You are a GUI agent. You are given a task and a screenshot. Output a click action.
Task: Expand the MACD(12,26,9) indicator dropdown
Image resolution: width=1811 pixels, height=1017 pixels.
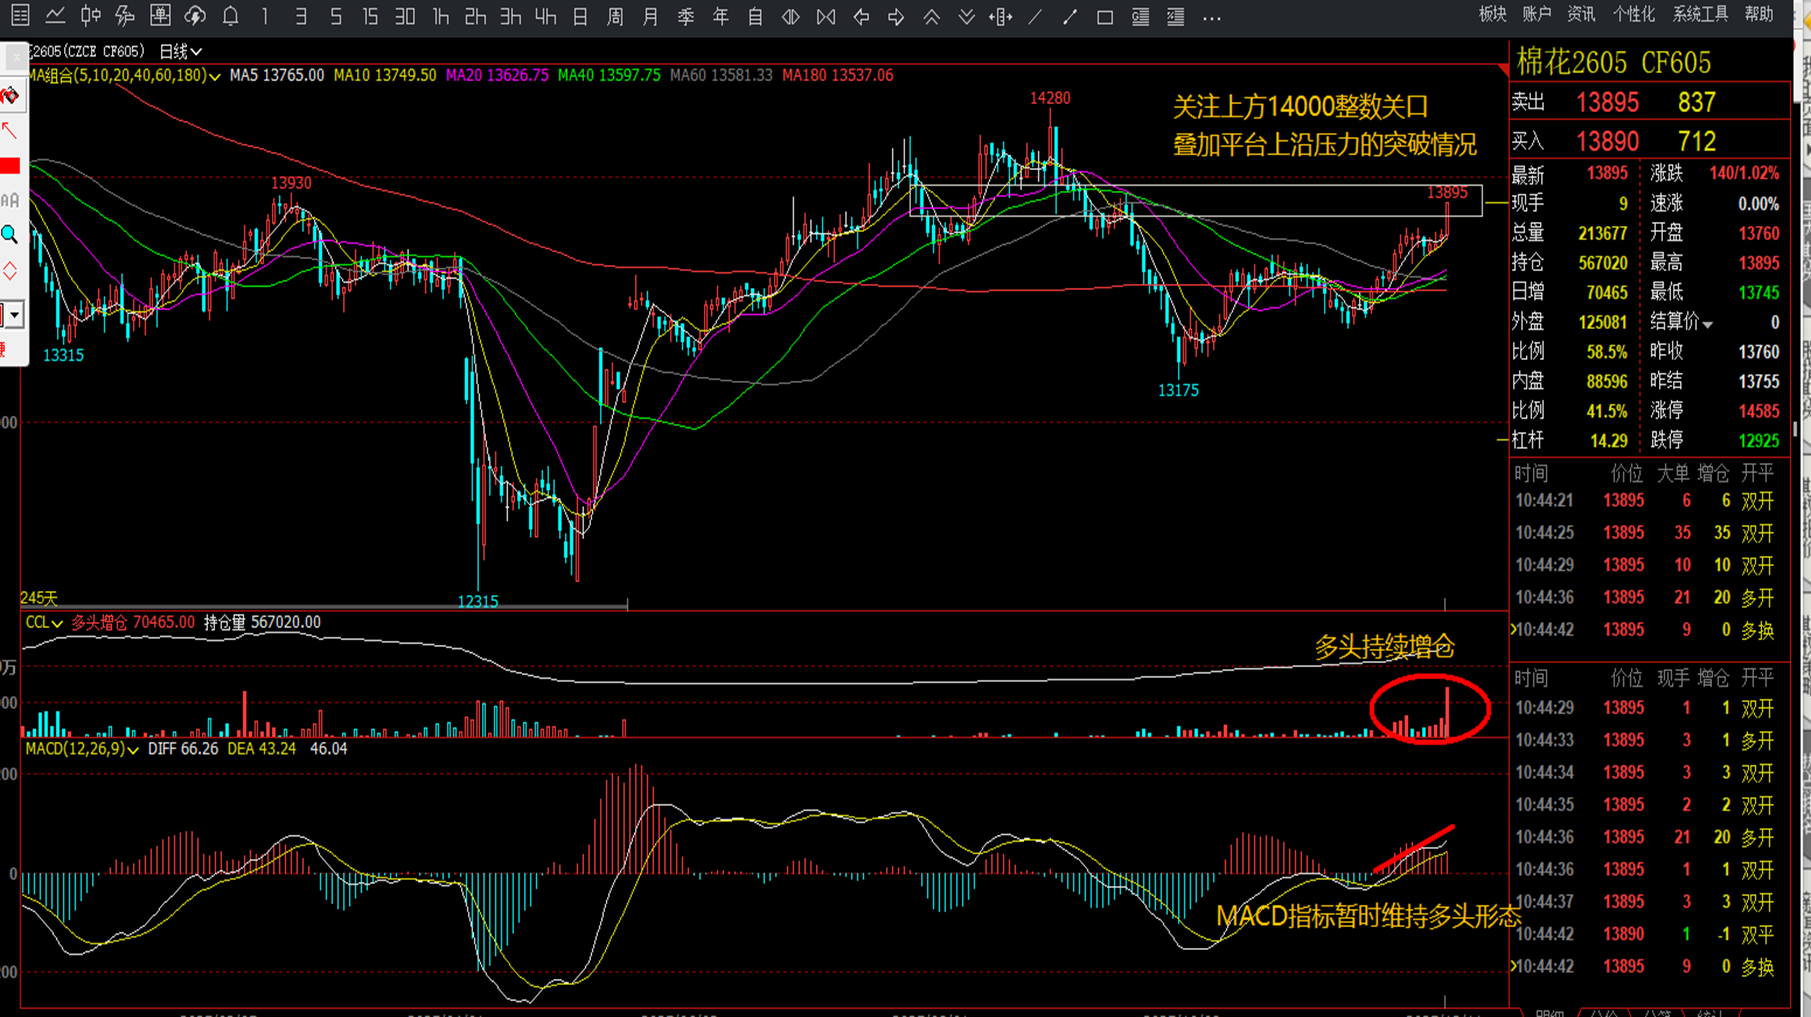[82, 749]
